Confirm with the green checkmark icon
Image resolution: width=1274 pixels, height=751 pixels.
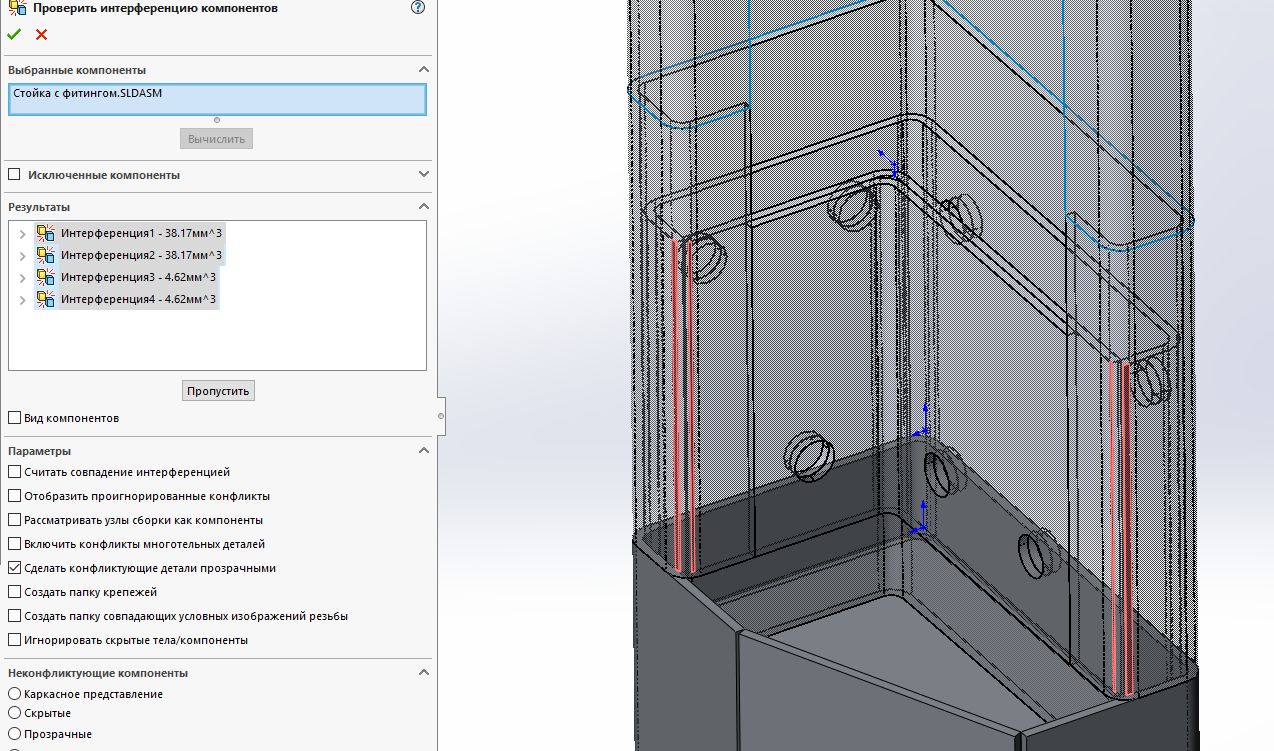14,34
